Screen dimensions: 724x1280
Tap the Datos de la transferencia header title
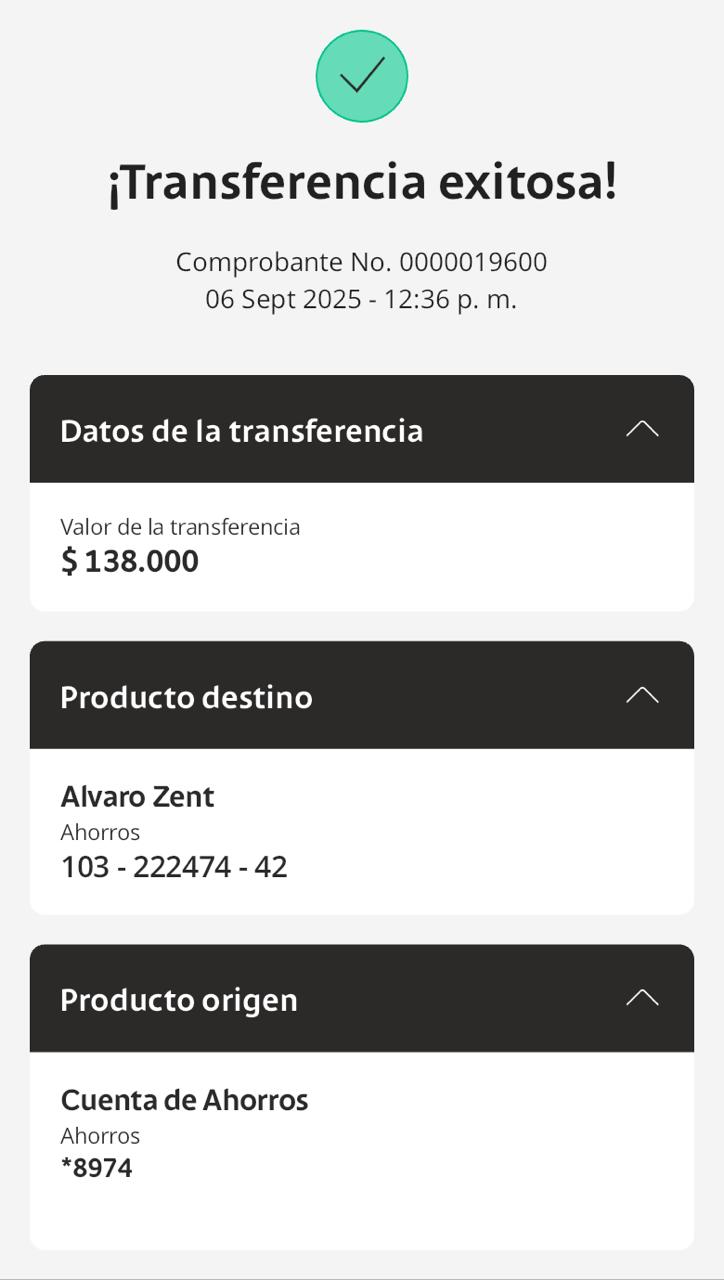click(x=241, y=431)
